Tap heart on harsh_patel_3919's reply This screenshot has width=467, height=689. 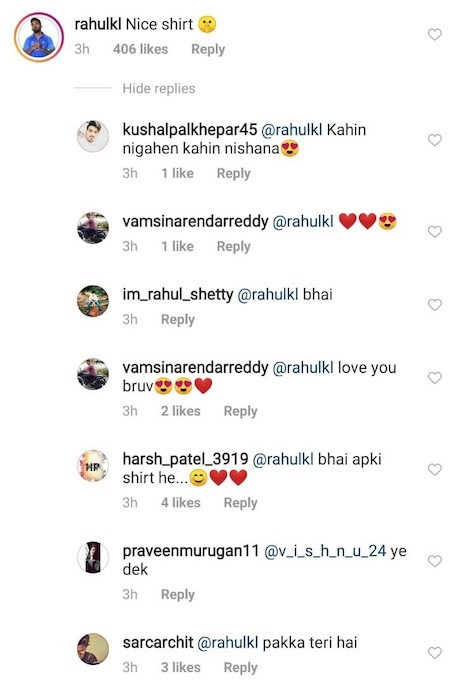tap(434, 469)
